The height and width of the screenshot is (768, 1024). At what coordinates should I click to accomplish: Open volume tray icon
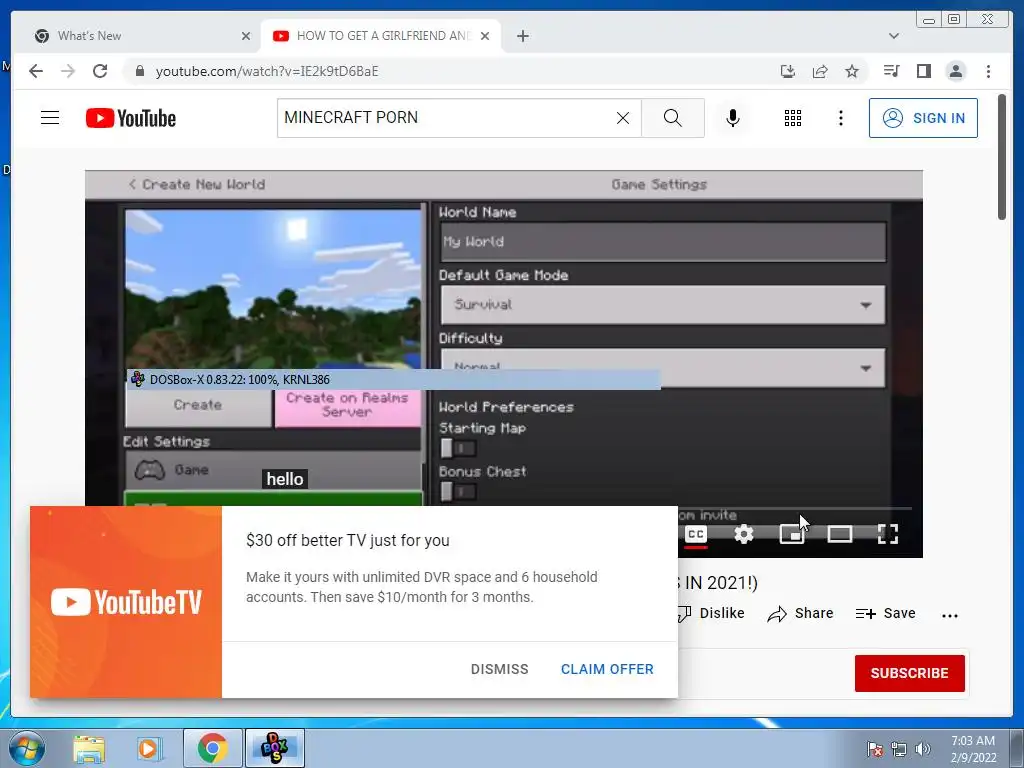(x=923, y=749)
